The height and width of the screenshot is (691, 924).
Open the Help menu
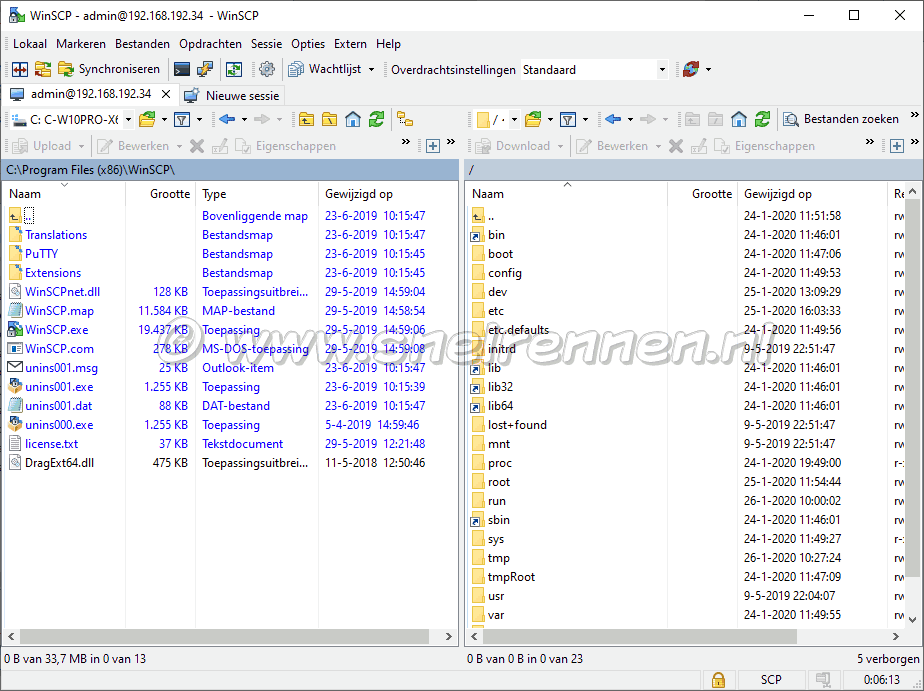pos(388,44)
